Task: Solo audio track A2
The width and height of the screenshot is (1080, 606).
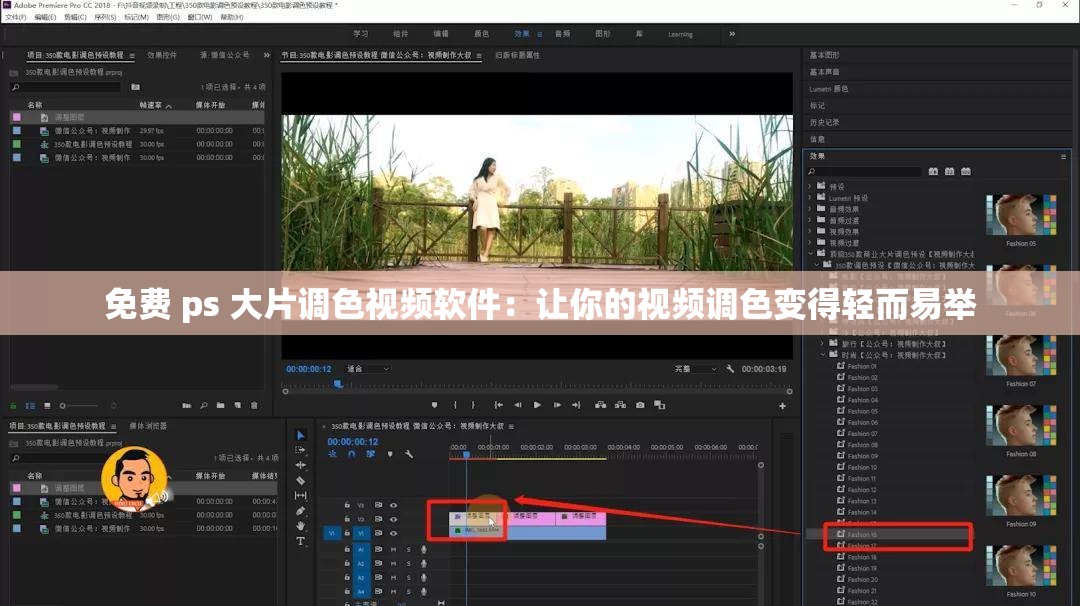Action: tap(408, 563)
